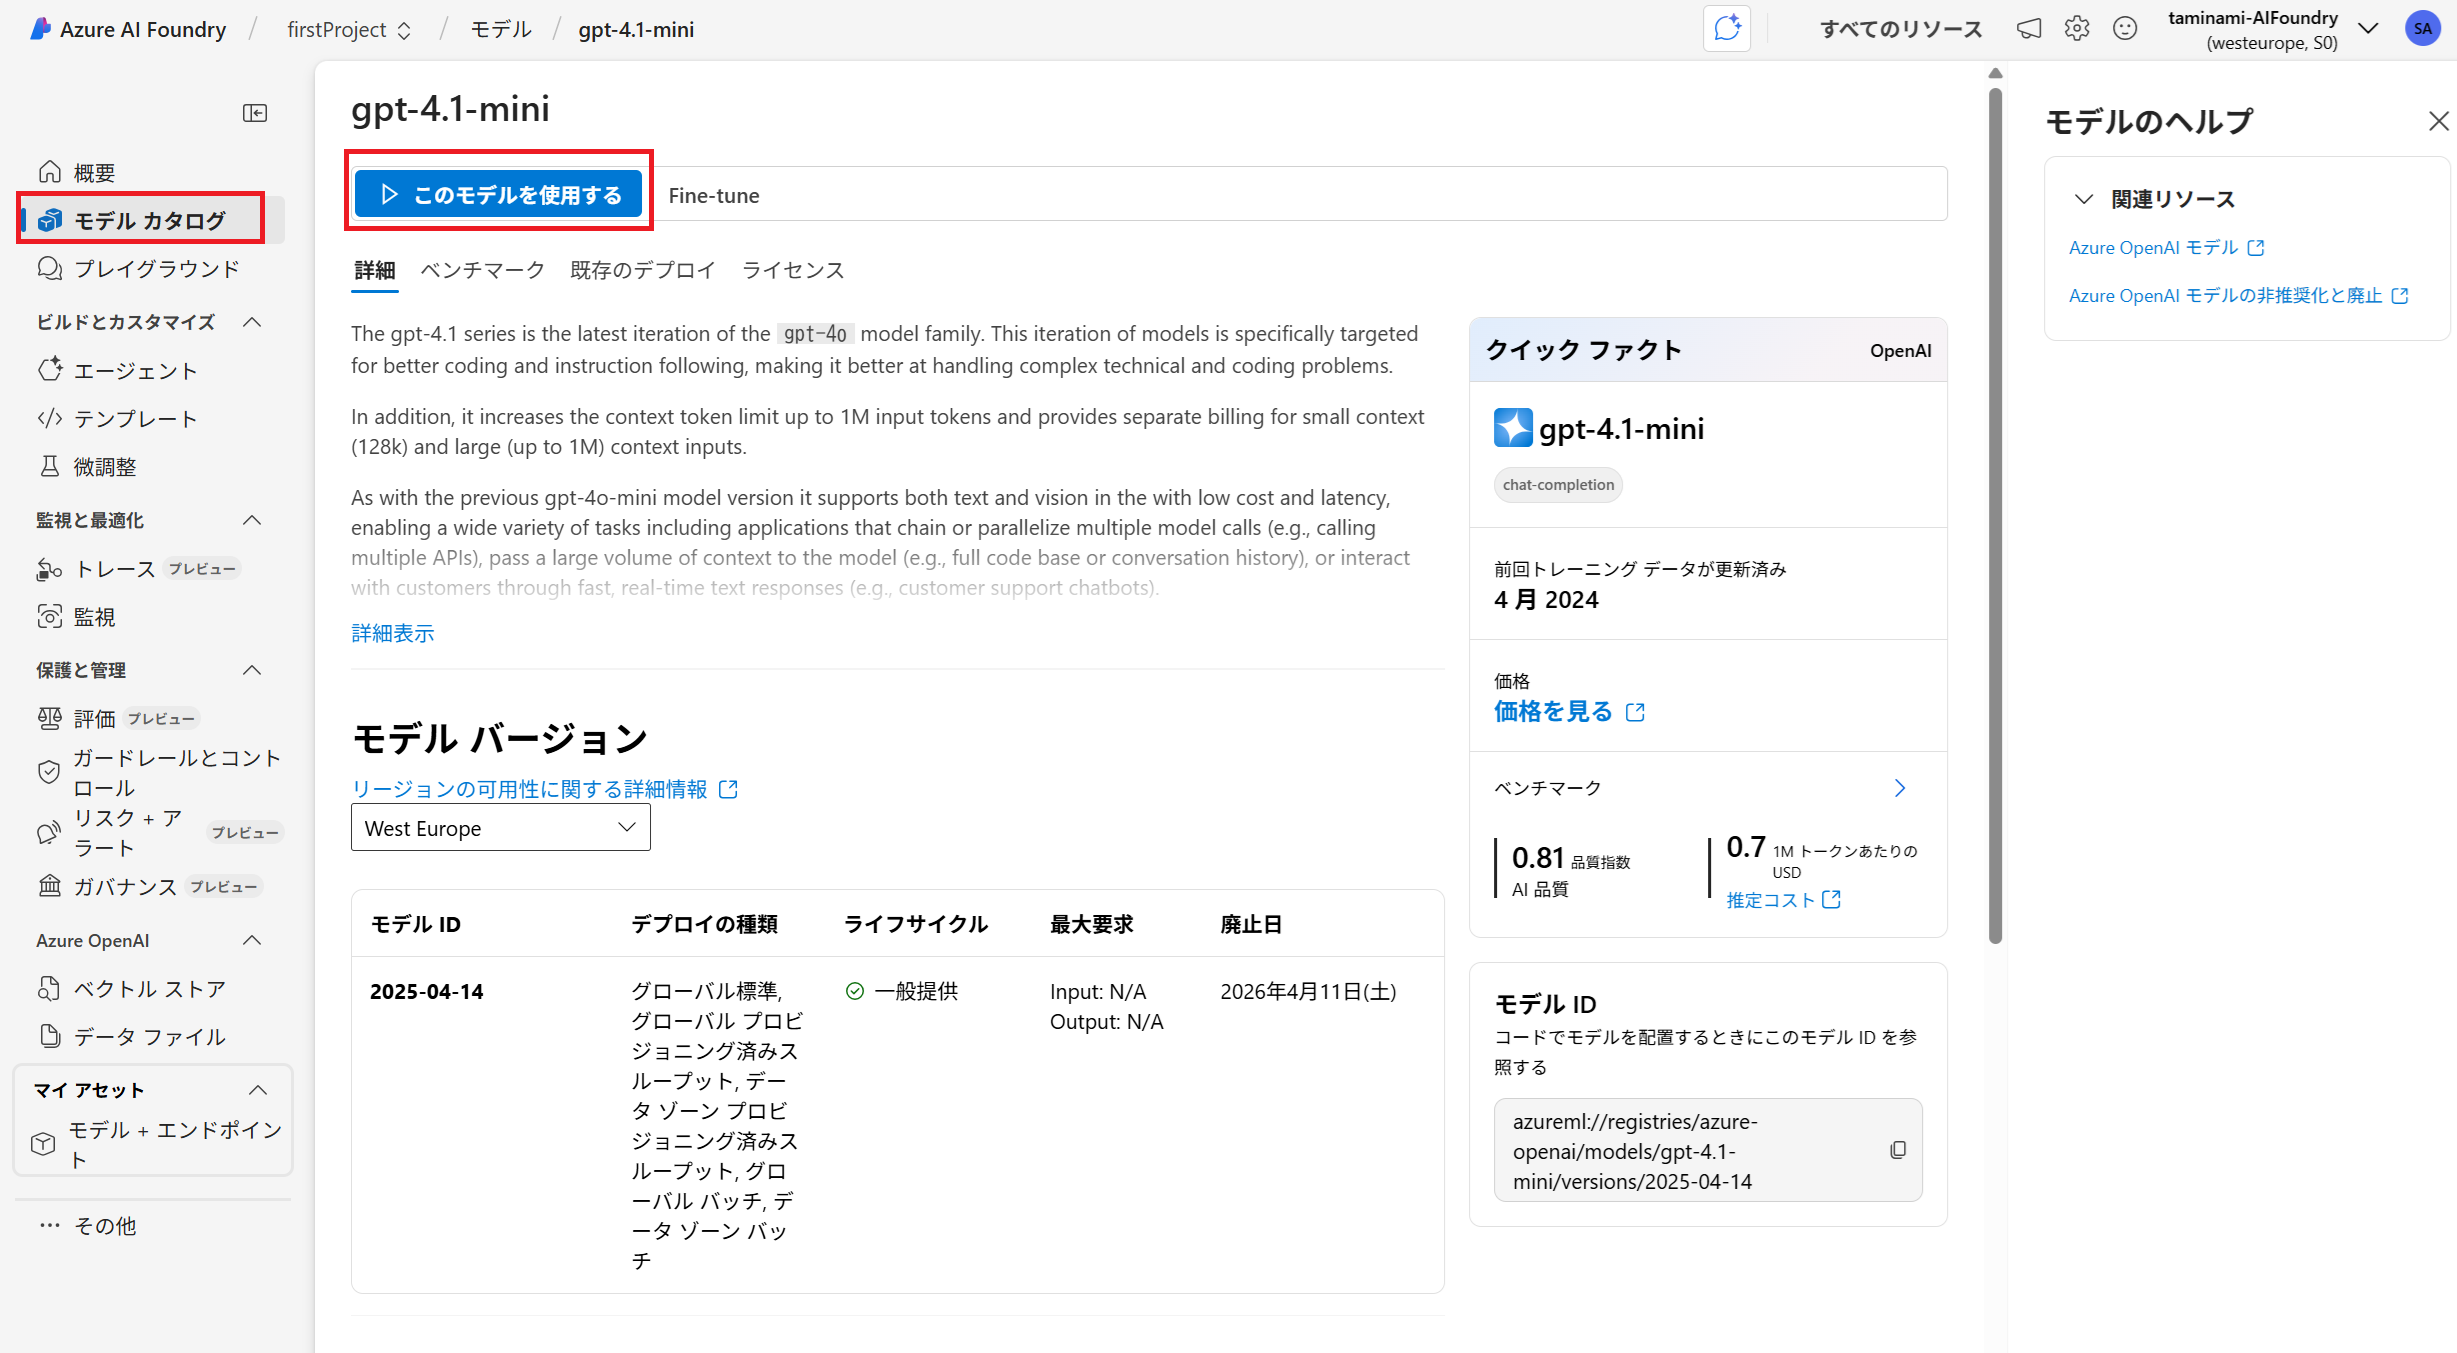This screenshot has width=2457, height=1353.
Task: Click the main vertical scrollbar
Action: point(1995,515)
